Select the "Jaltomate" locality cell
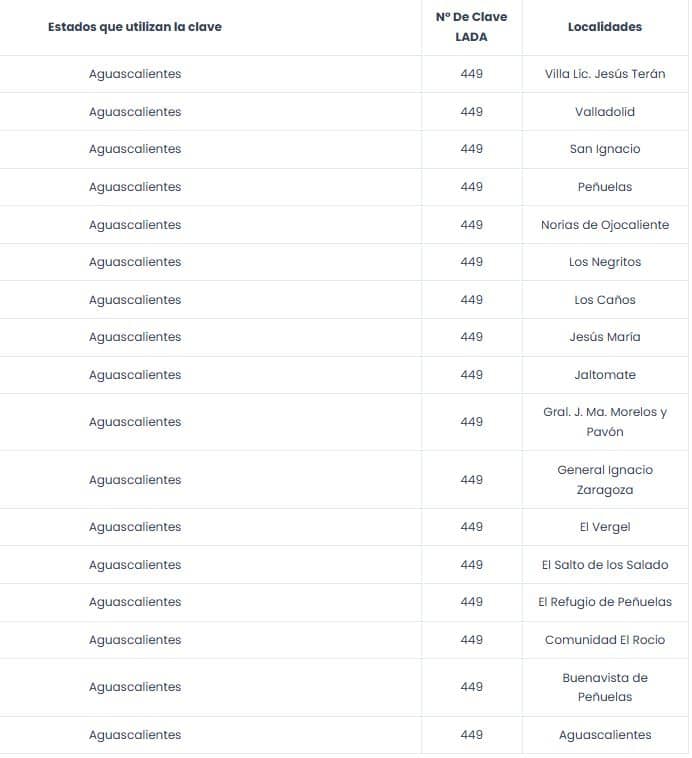 click(x=604, y=375)
